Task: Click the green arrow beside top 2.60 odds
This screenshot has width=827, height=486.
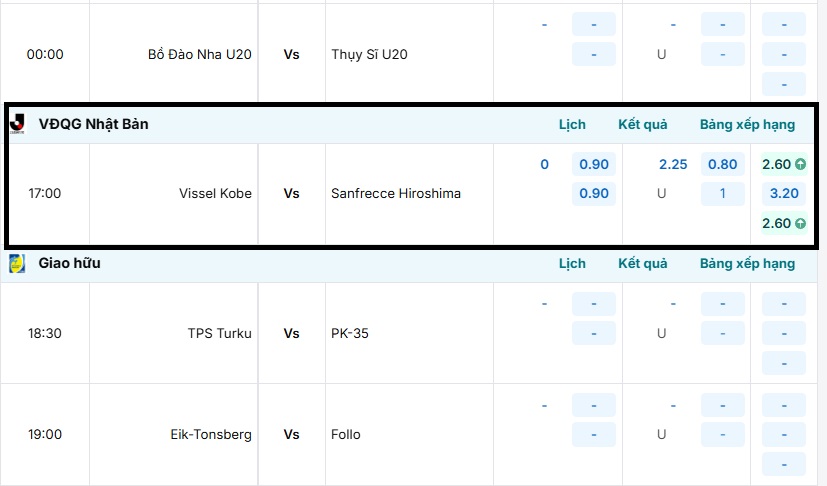Action: coord(801,165)
